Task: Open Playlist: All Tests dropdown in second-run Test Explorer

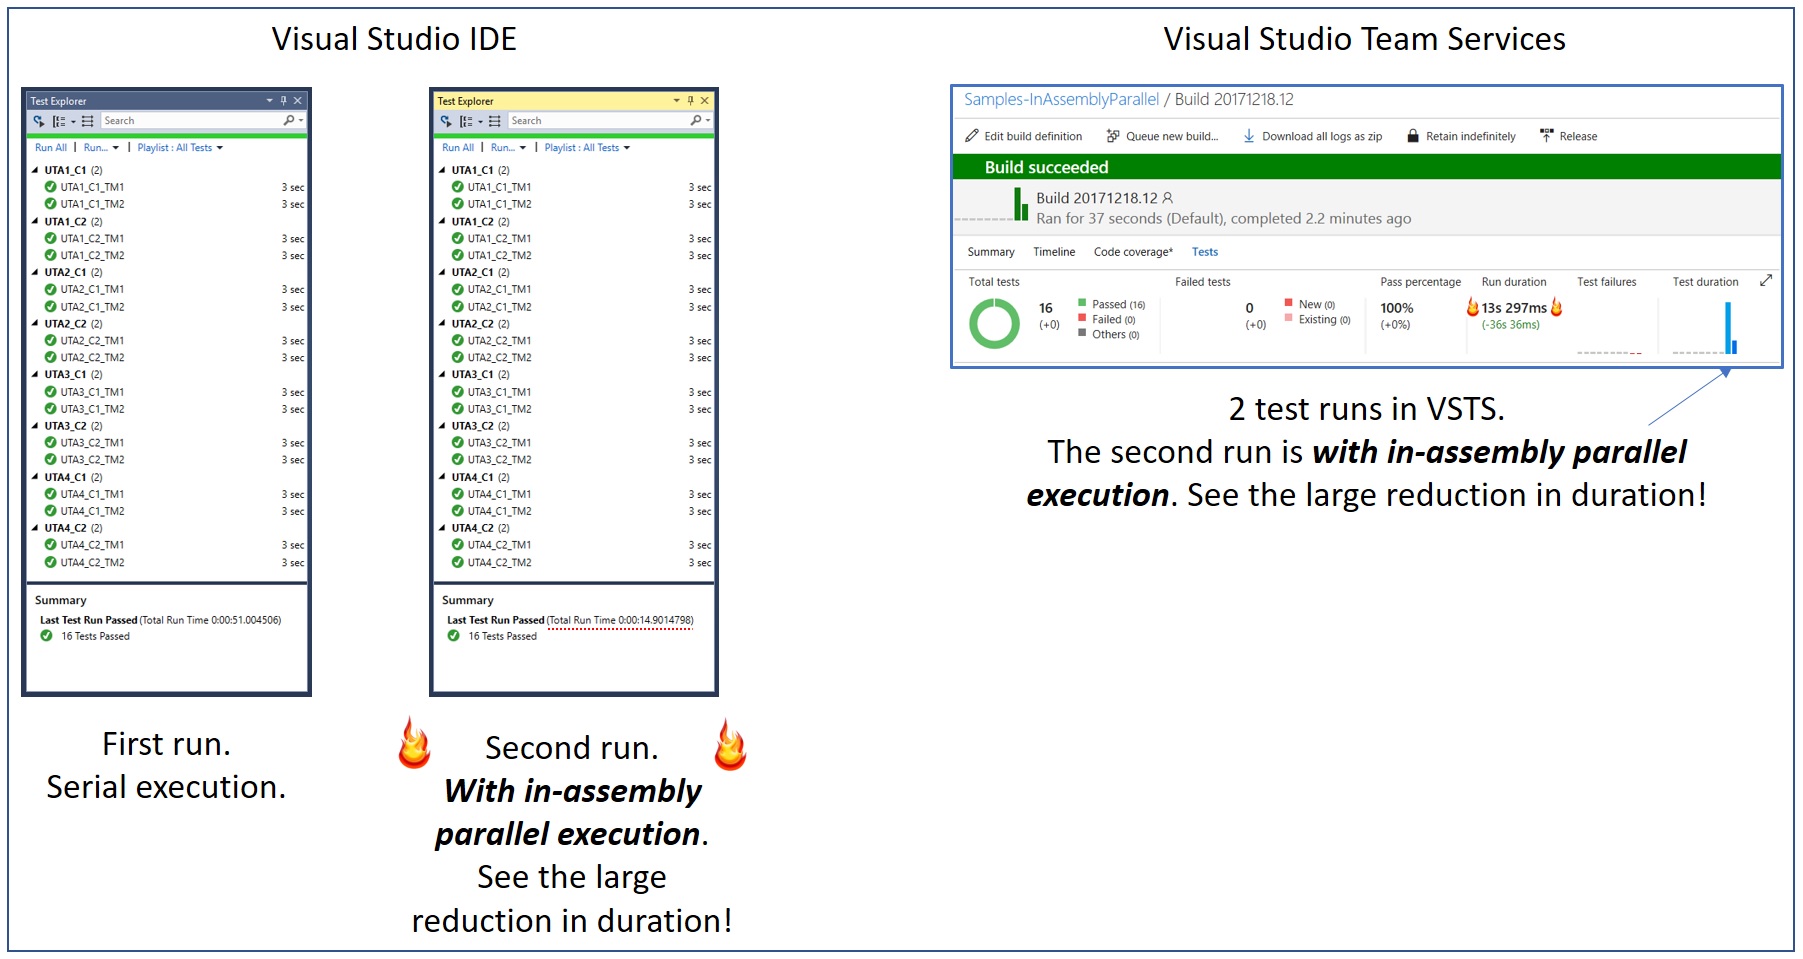Action: [x=587, y=148]
